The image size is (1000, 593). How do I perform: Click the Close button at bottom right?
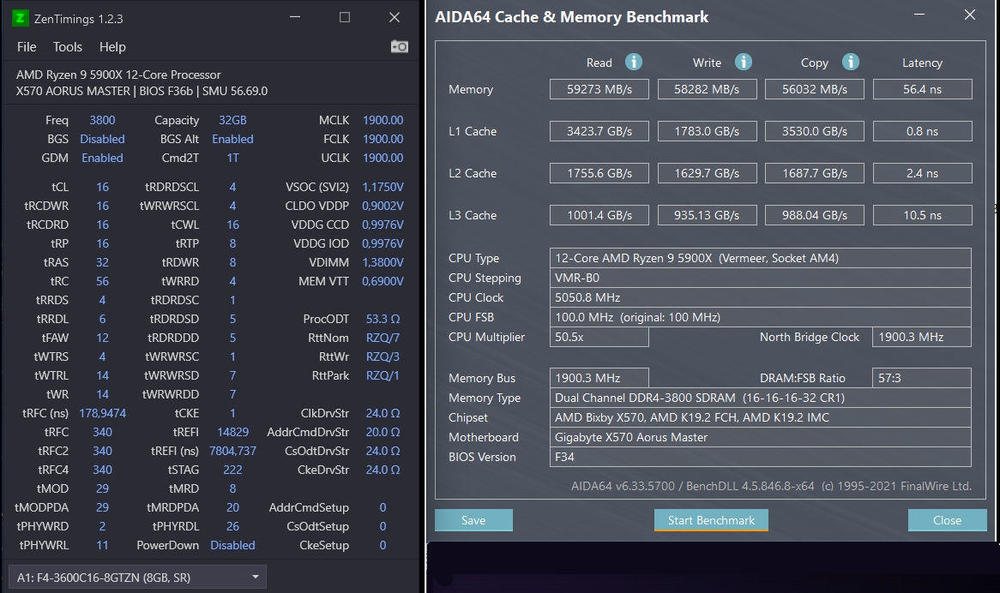[946, 520]
